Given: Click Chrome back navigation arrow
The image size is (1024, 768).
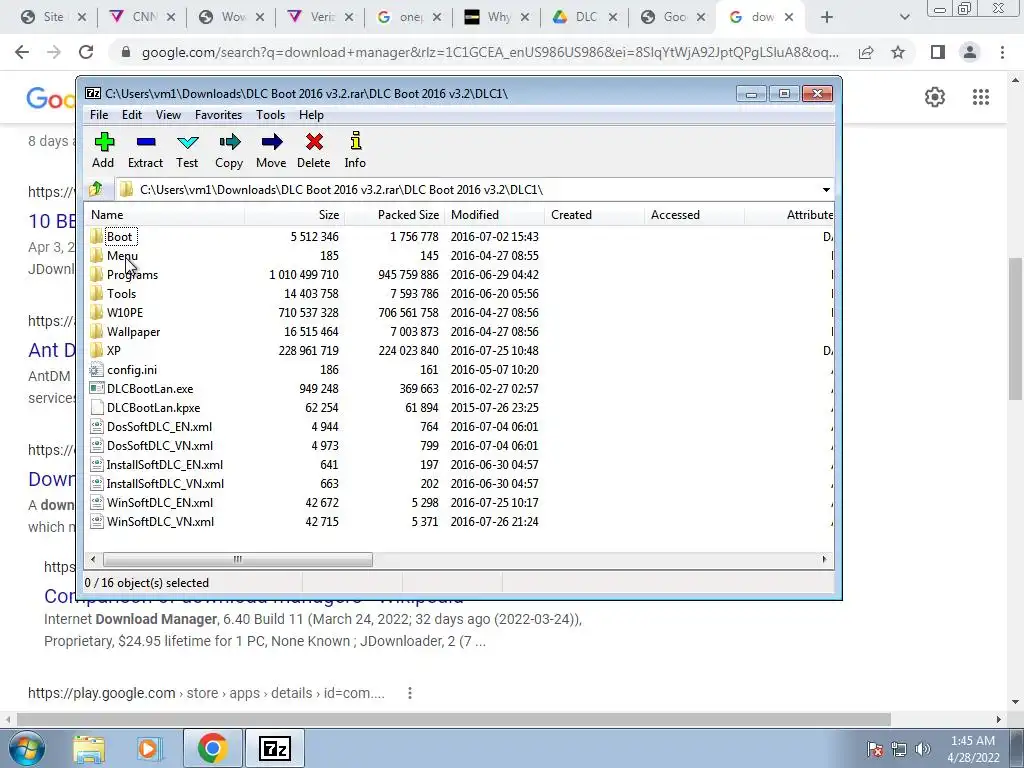Looking at the screenshot, I should click(x=22, y=52).
